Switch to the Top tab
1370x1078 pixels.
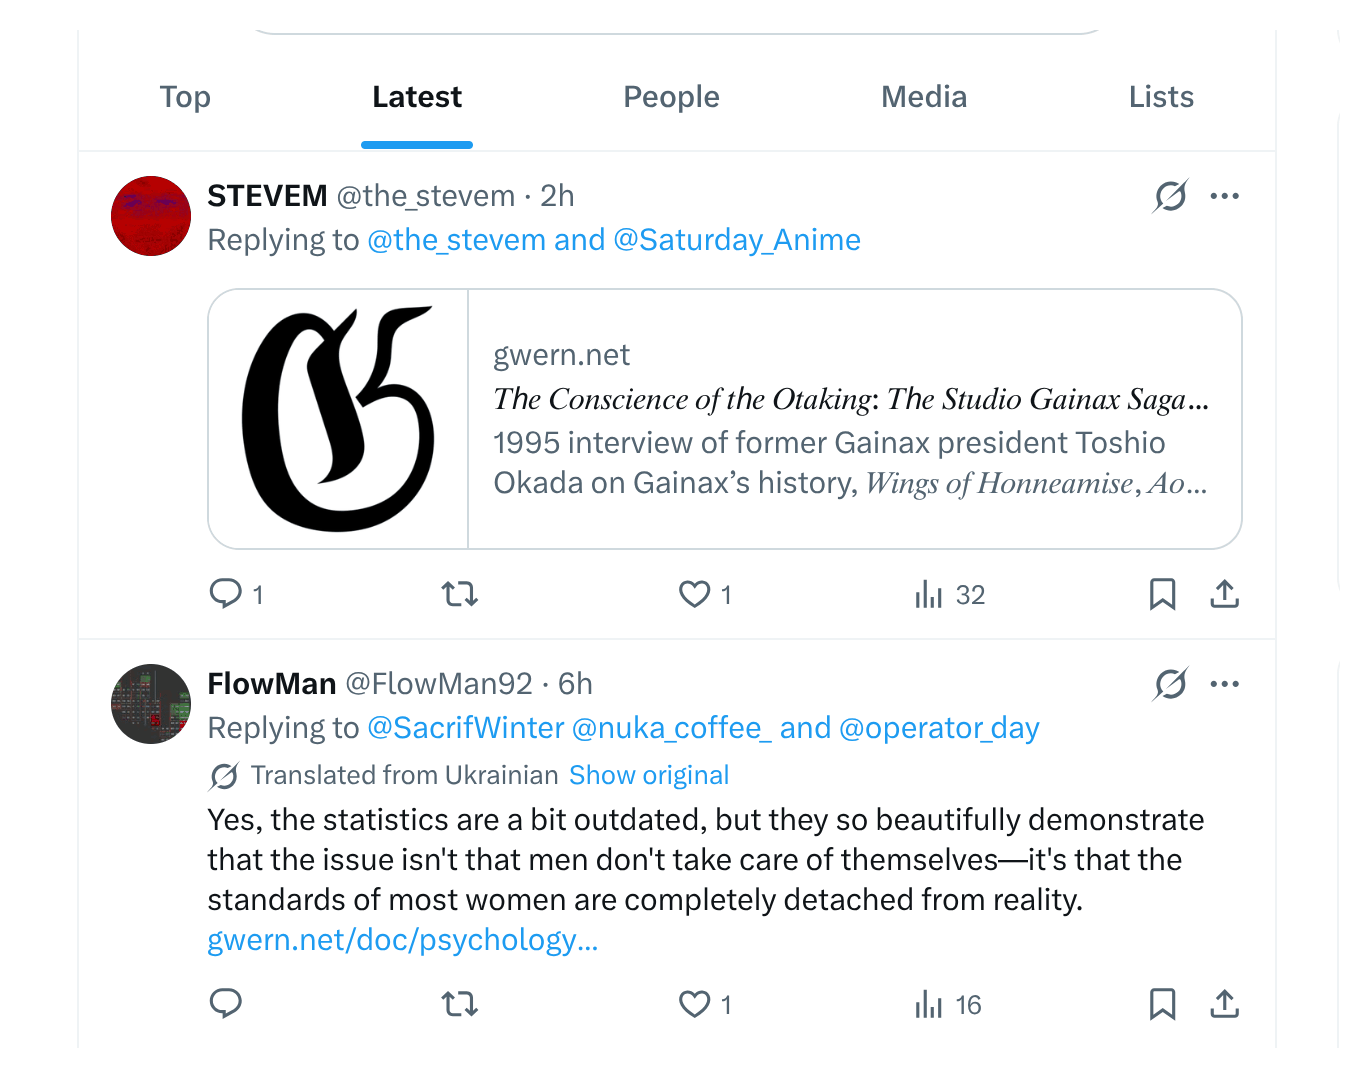(185, 97)
